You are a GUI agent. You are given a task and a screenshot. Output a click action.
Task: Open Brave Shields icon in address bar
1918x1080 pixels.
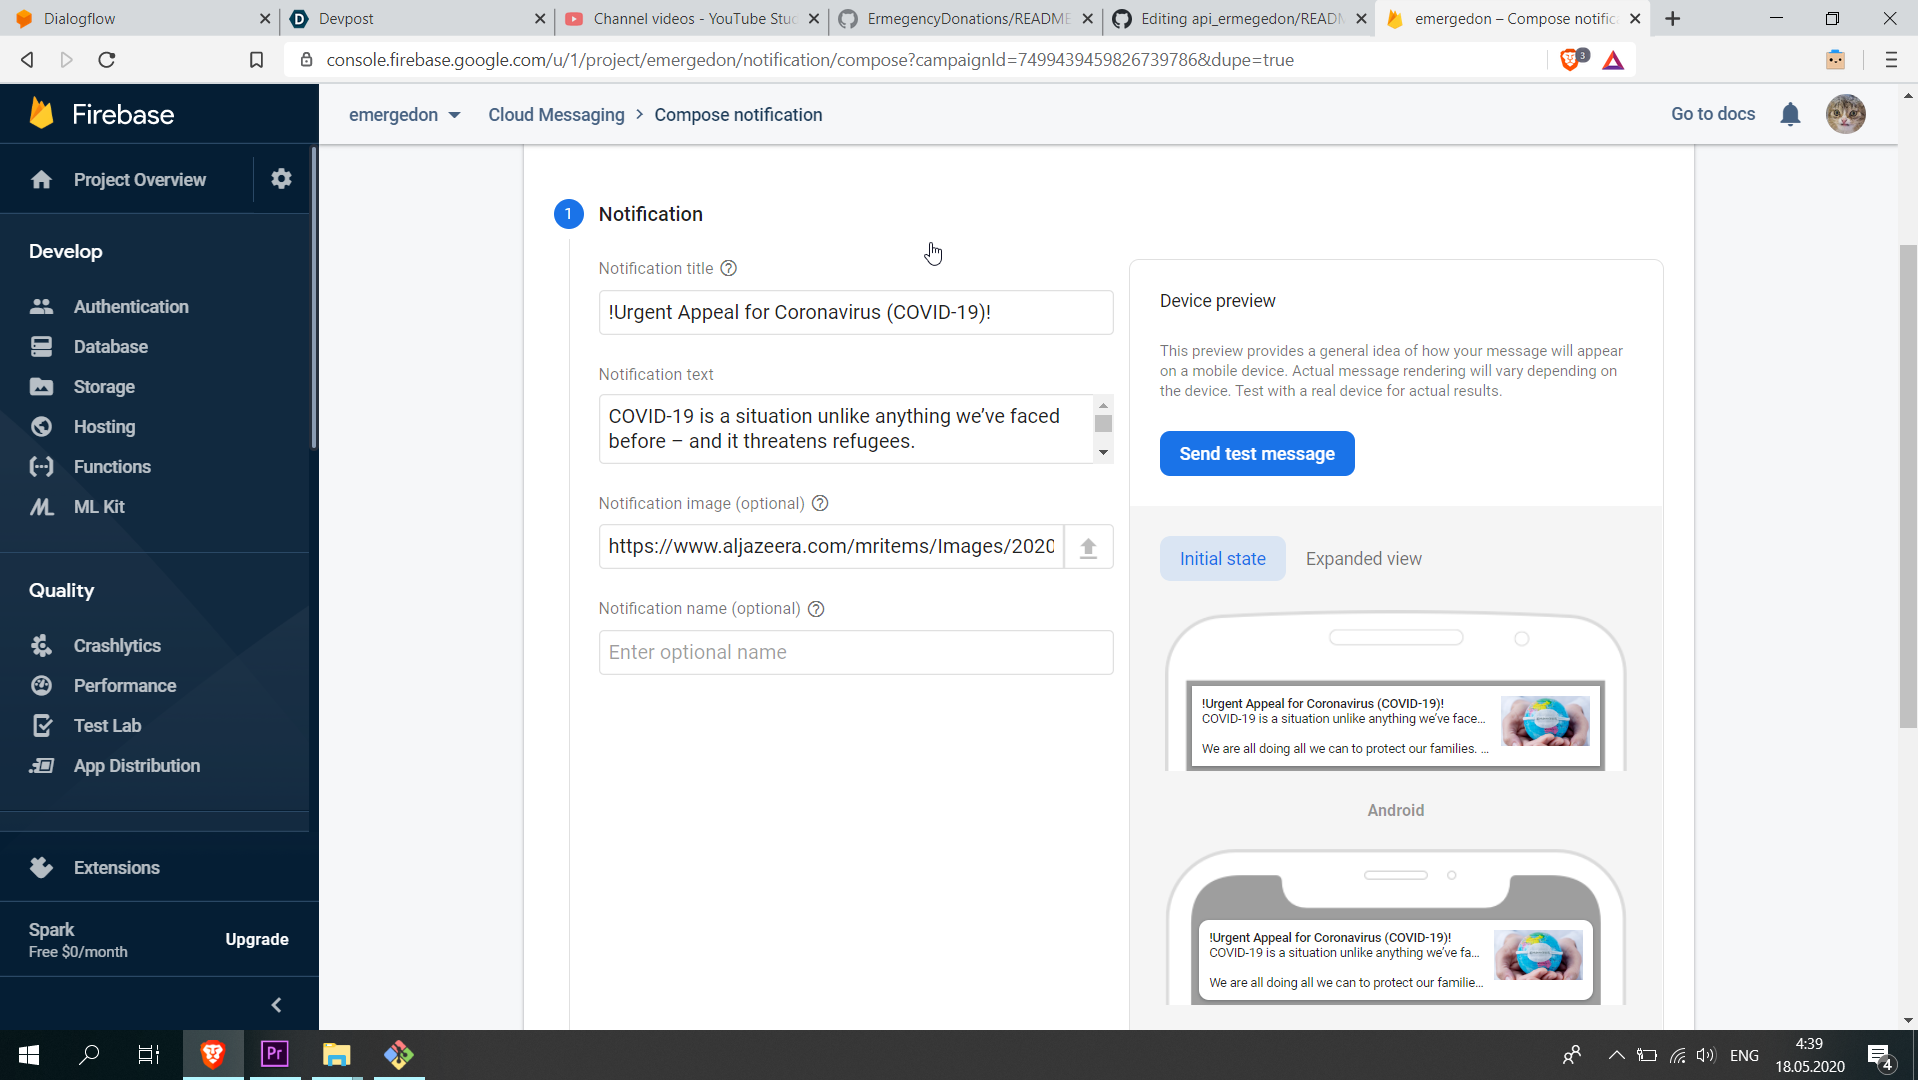coord(1572,60)
